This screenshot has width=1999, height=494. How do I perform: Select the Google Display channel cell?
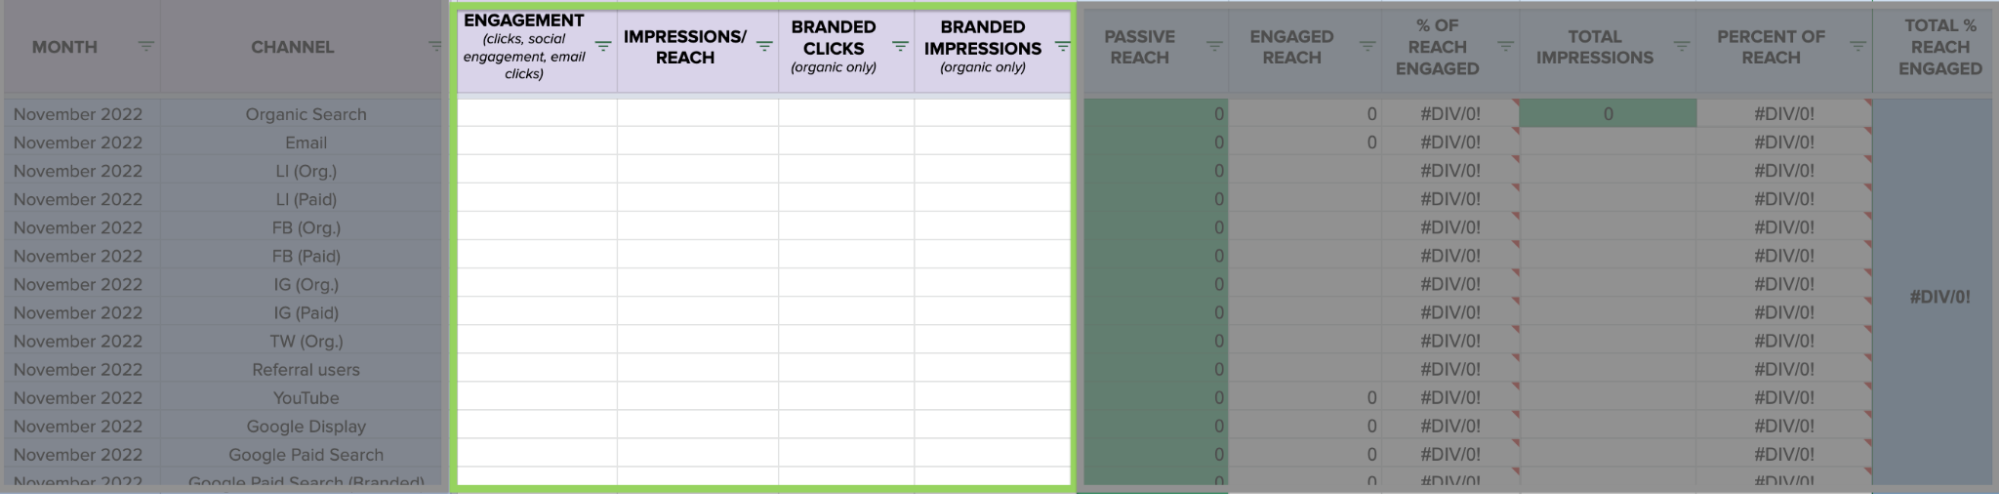[x=305, y=426]
